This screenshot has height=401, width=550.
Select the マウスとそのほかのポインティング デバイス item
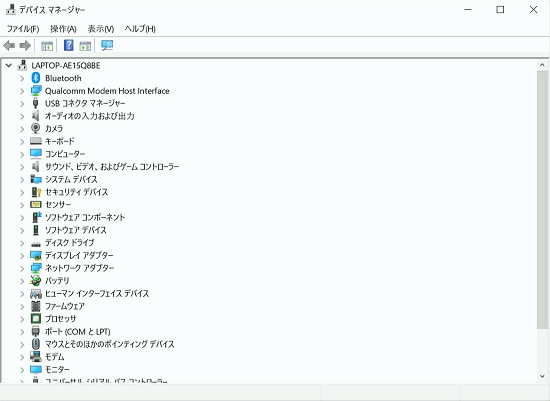pos(109,344)
